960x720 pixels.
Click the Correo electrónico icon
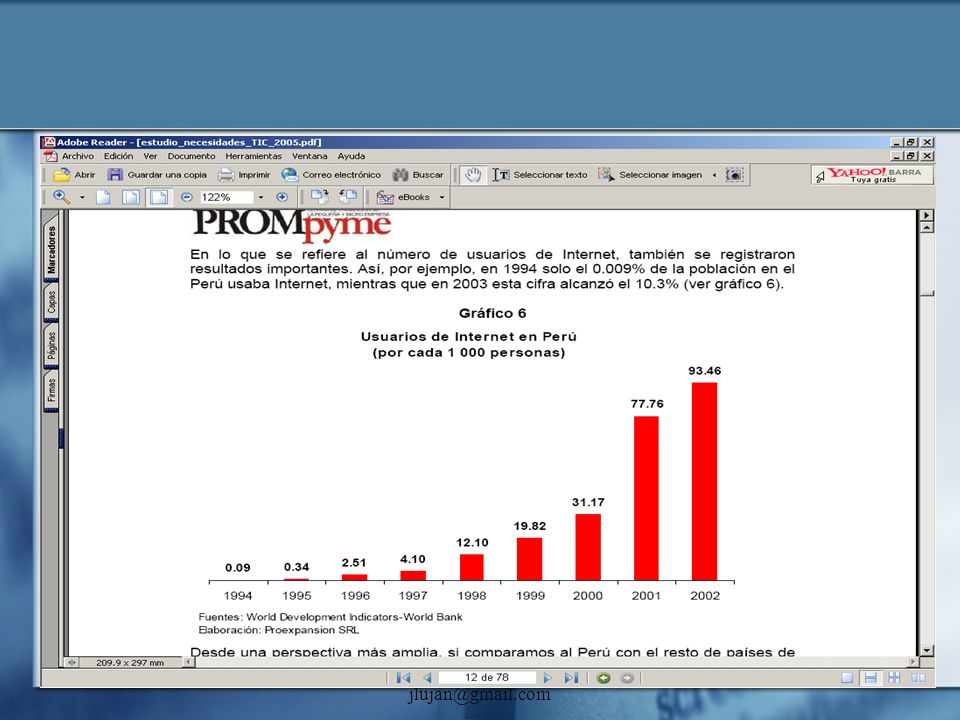pos(290,175)
